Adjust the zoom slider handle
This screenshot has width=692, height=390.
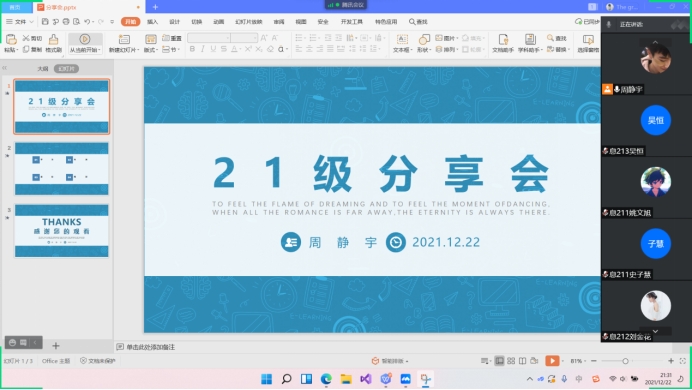point(625,361)
